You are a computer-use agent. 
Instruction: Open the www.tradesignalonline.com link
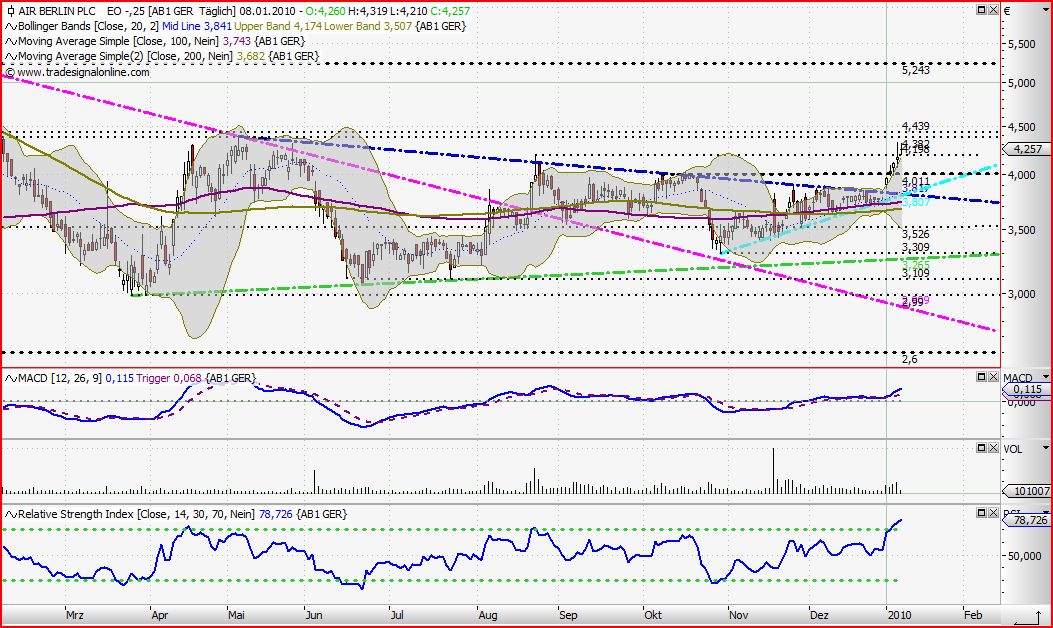coord(75,72)
